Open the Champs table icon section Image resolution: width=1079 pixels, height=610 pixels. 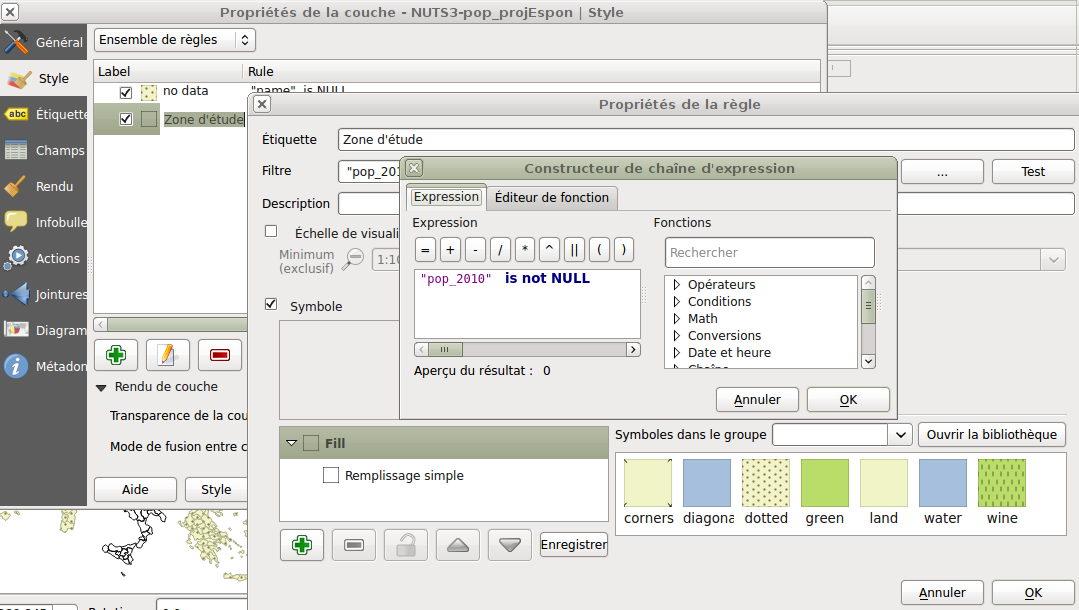point(16,150)
